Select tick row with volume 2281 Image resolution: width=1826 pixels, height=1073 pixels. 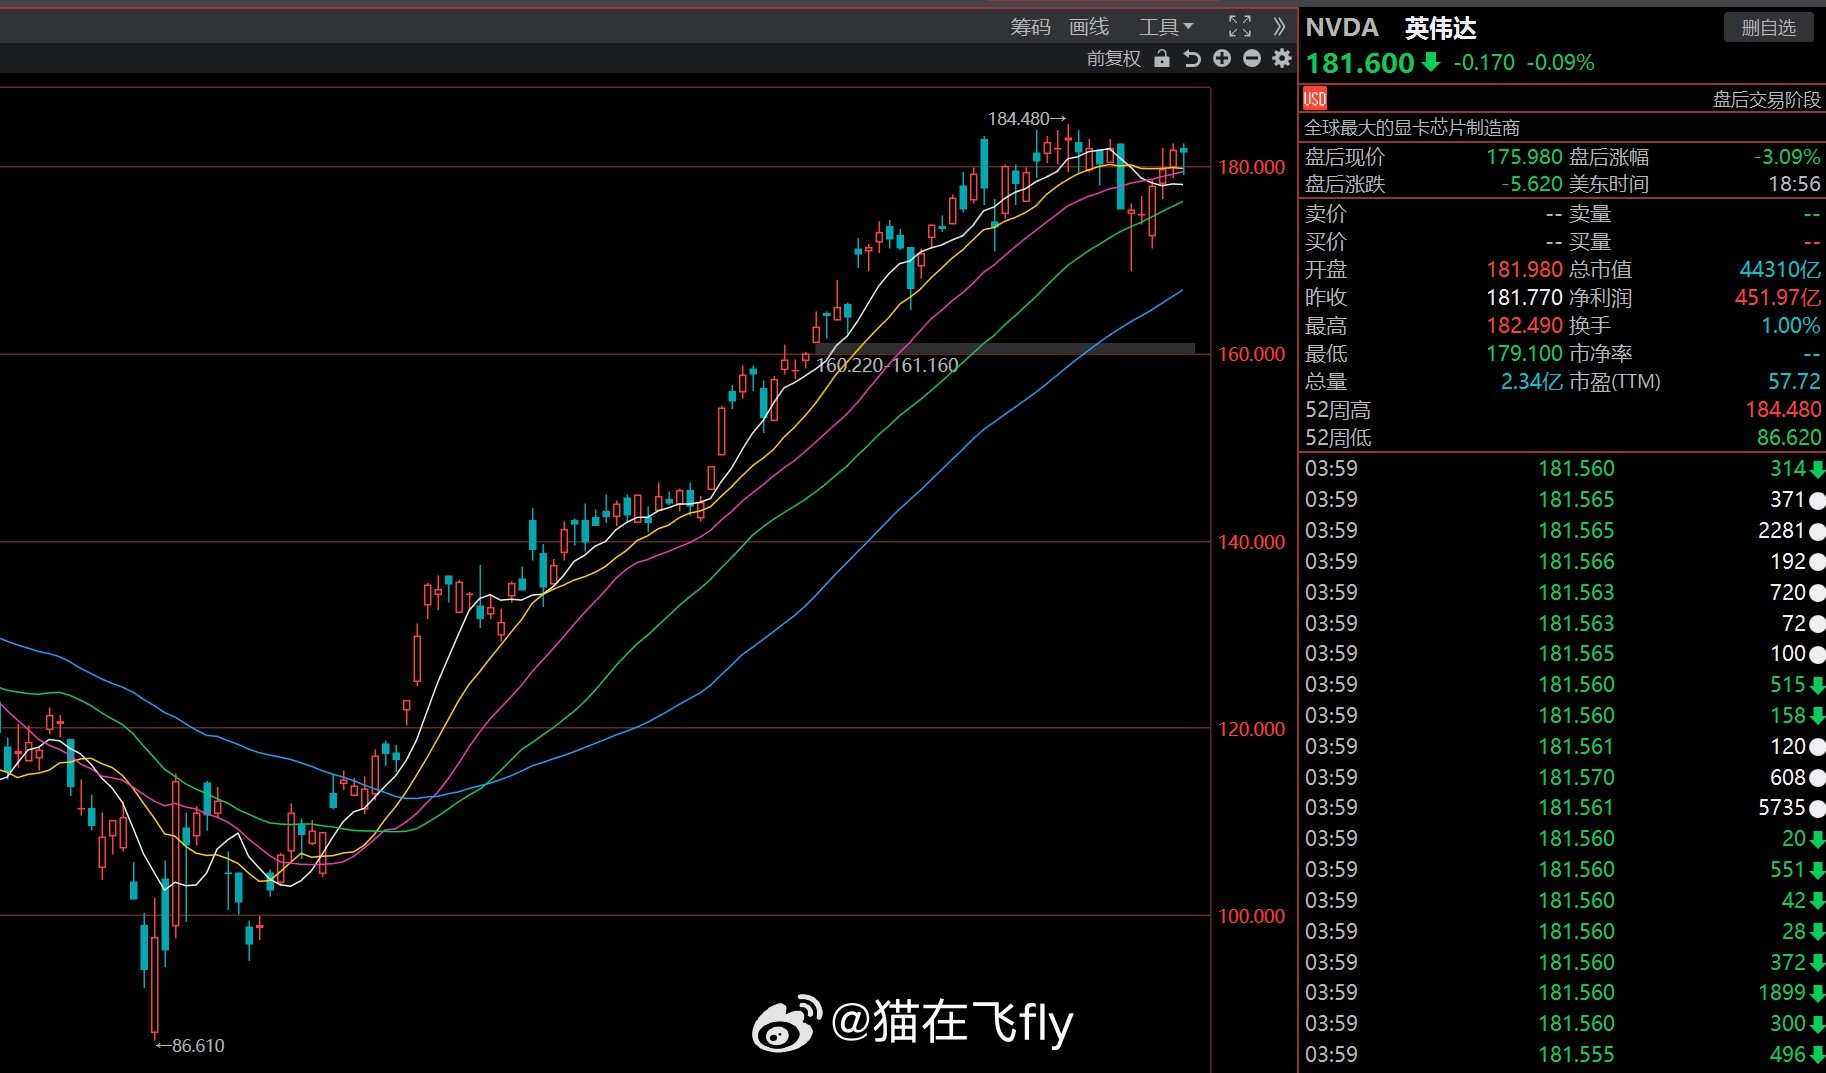pyautogui.click(x=1563, y=531)
